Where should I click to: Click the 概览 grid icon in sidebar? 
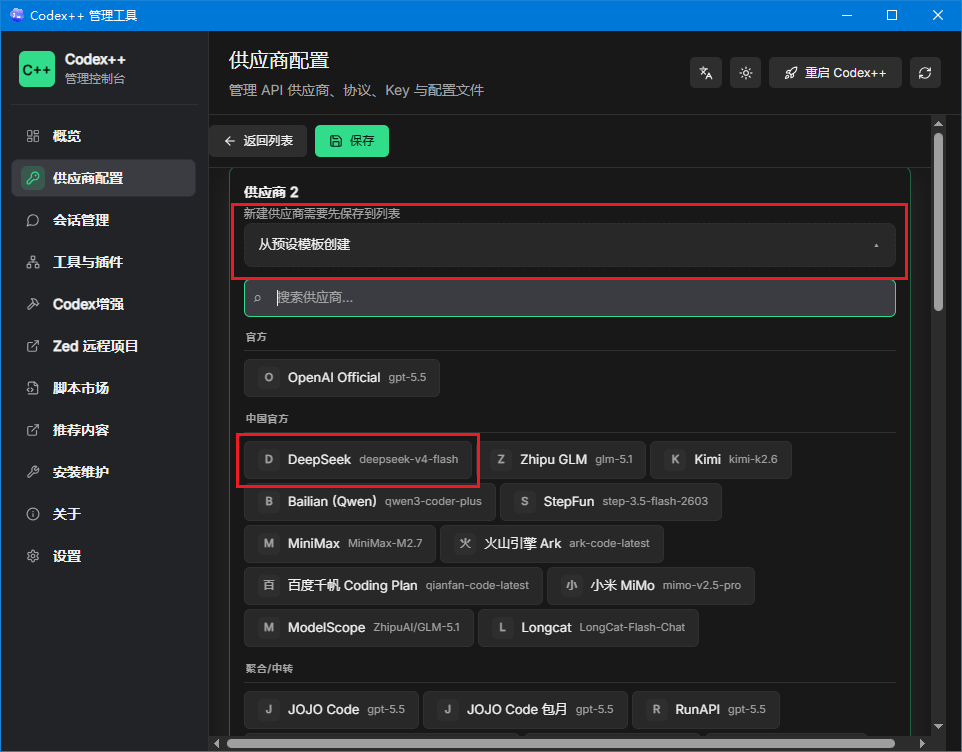tap(33, 136)
